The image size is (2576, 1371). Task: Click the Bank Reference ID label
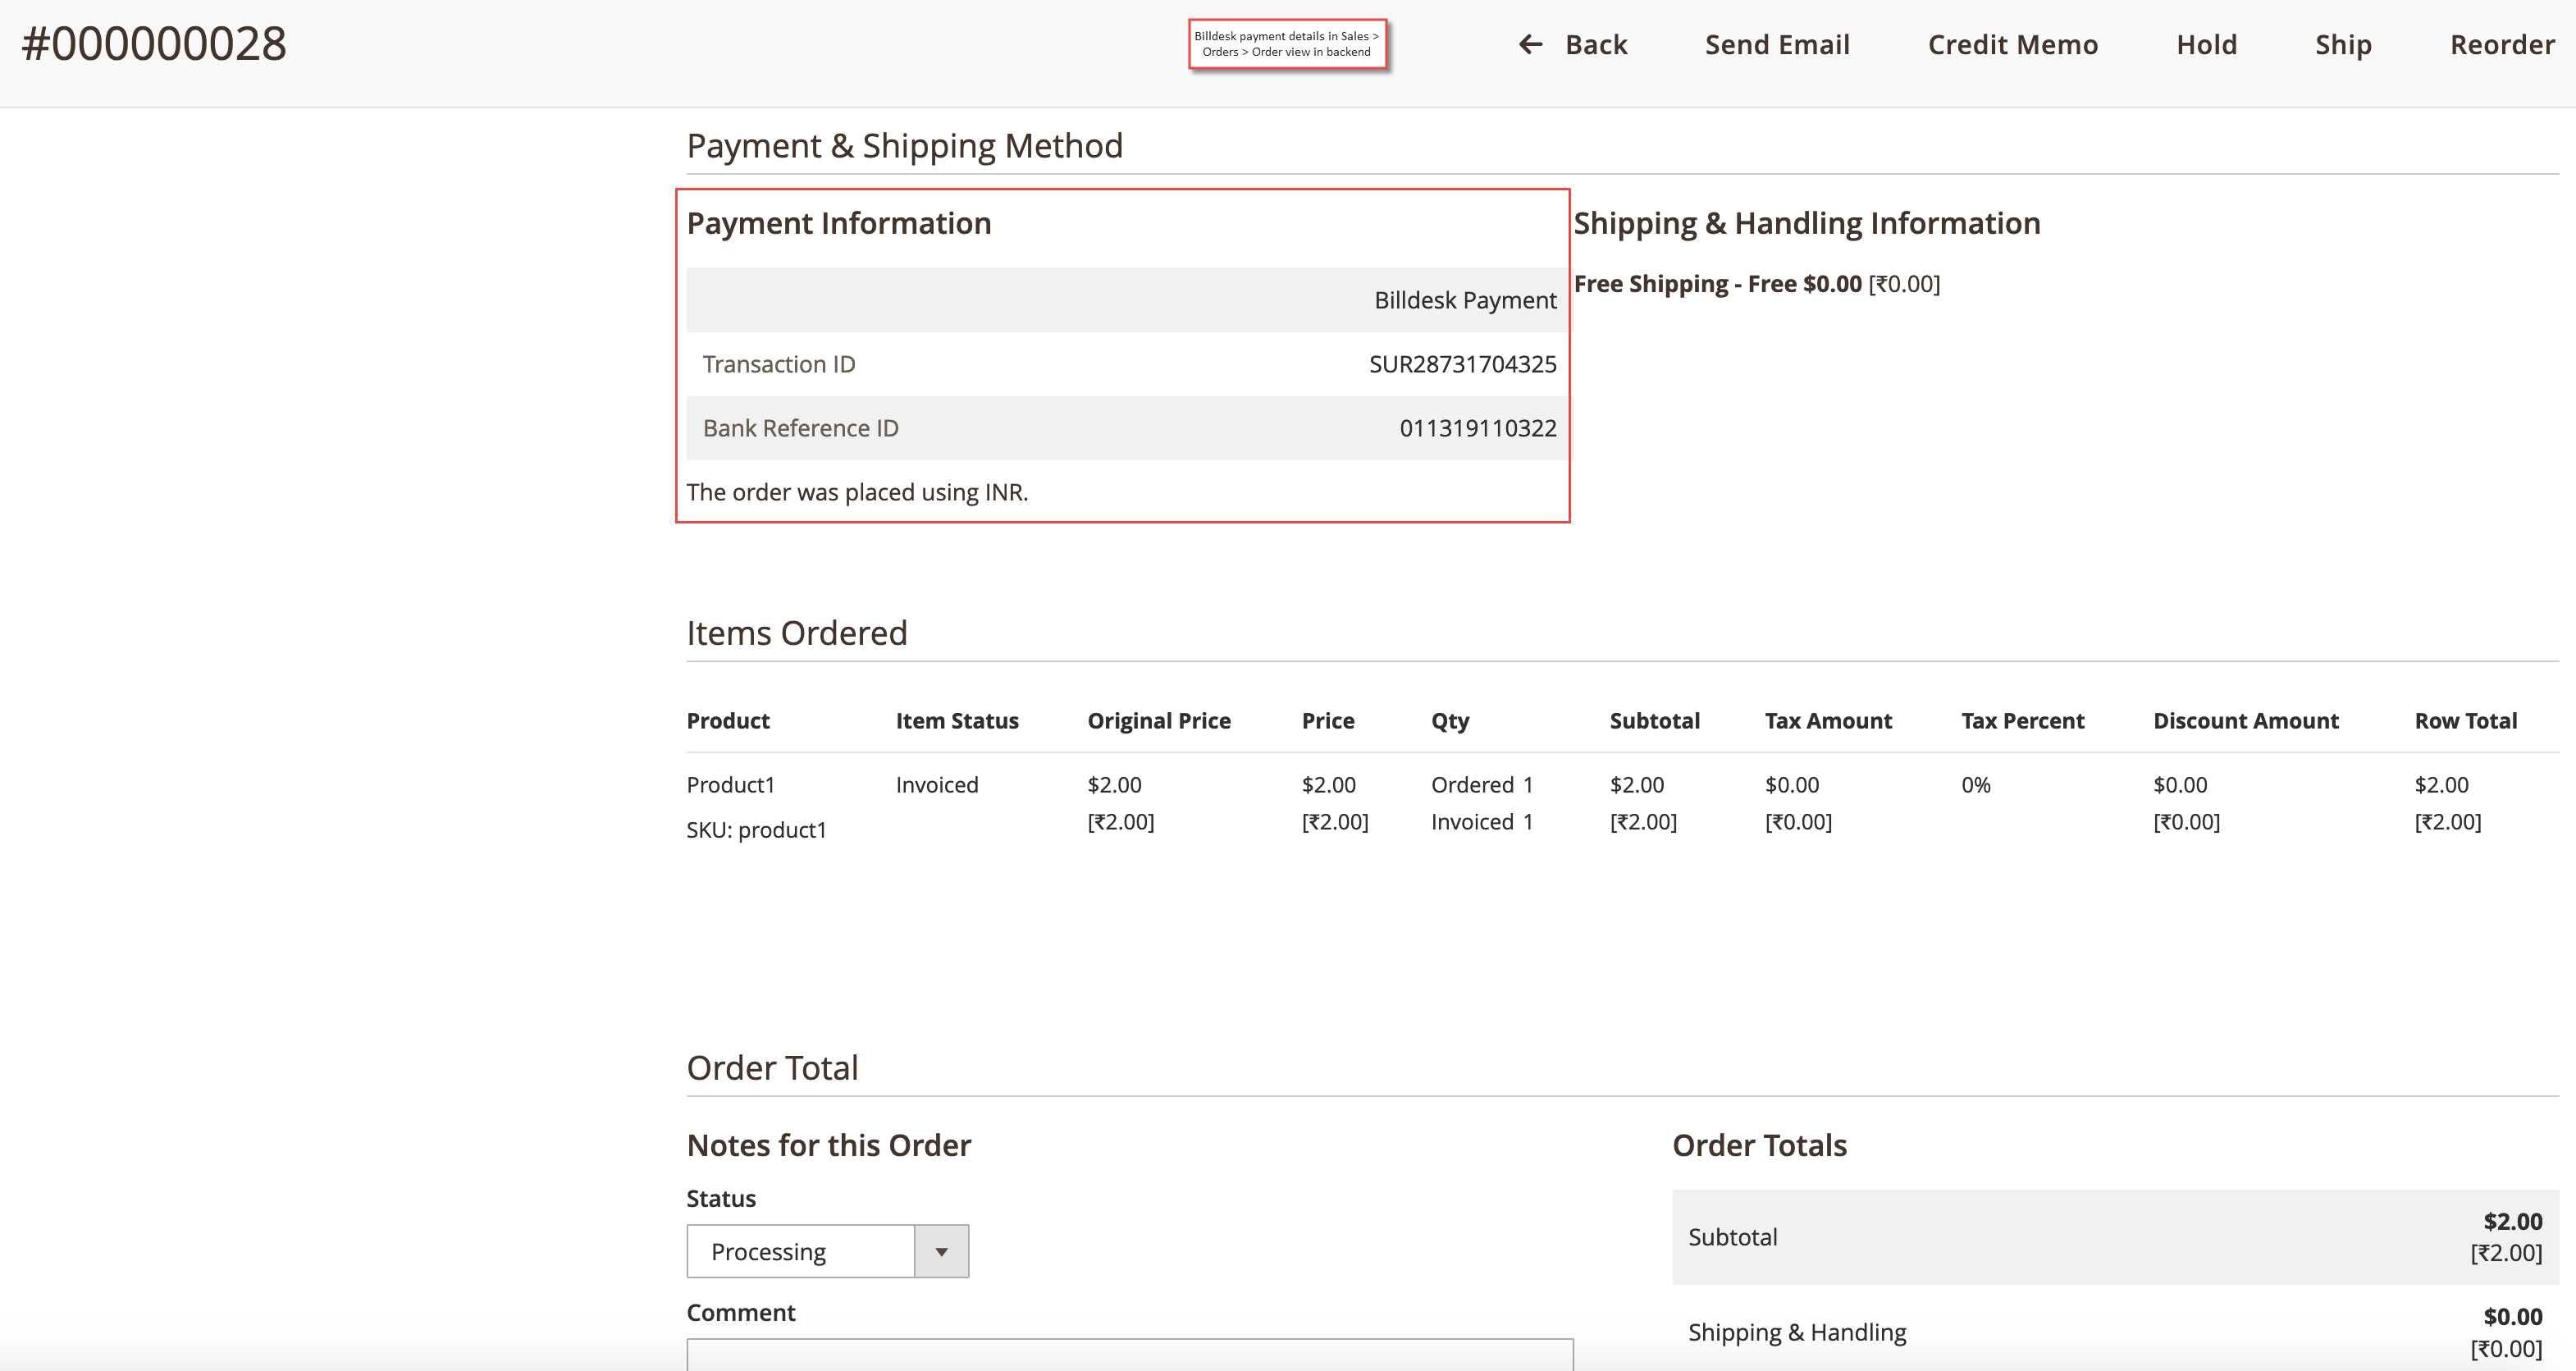click(800, 428)
